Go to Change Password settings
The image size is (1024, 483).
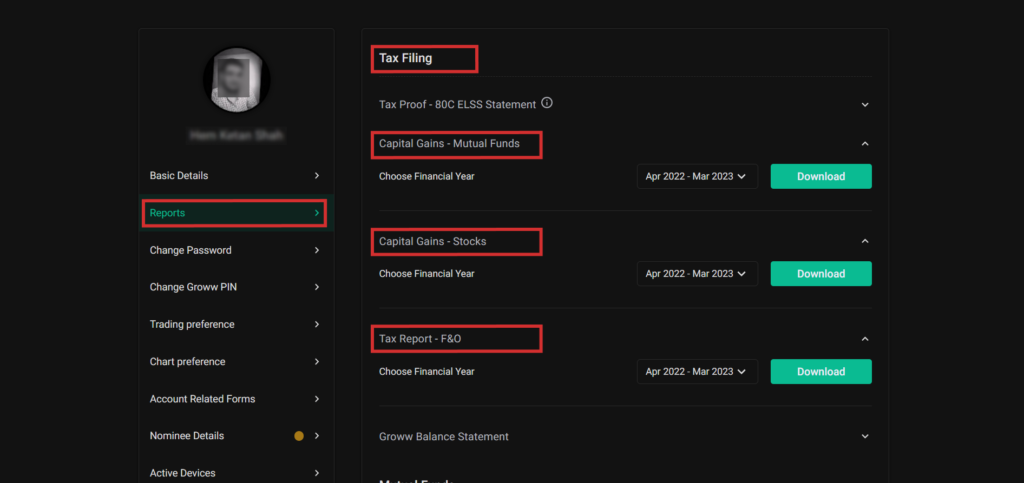[234, 250]
